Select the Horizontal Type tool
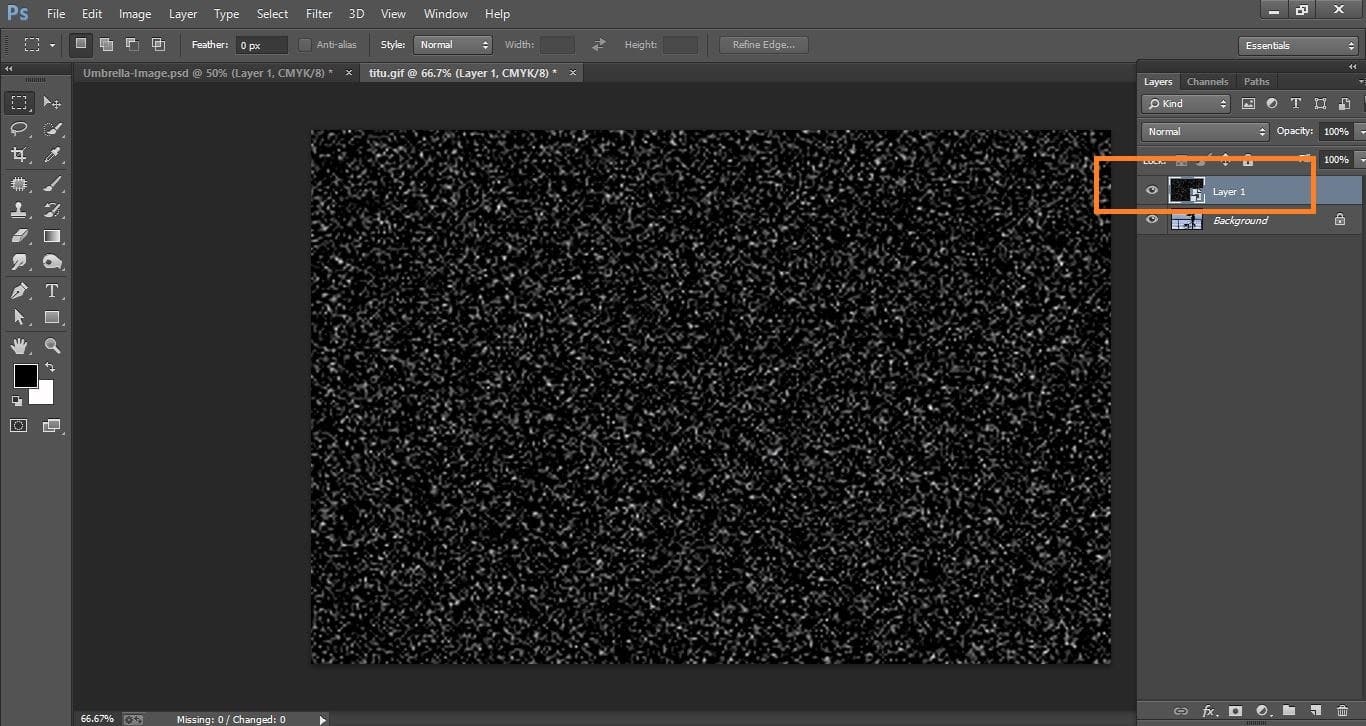1366x726 pixels. pyautogui.click(x=52, y=291)
